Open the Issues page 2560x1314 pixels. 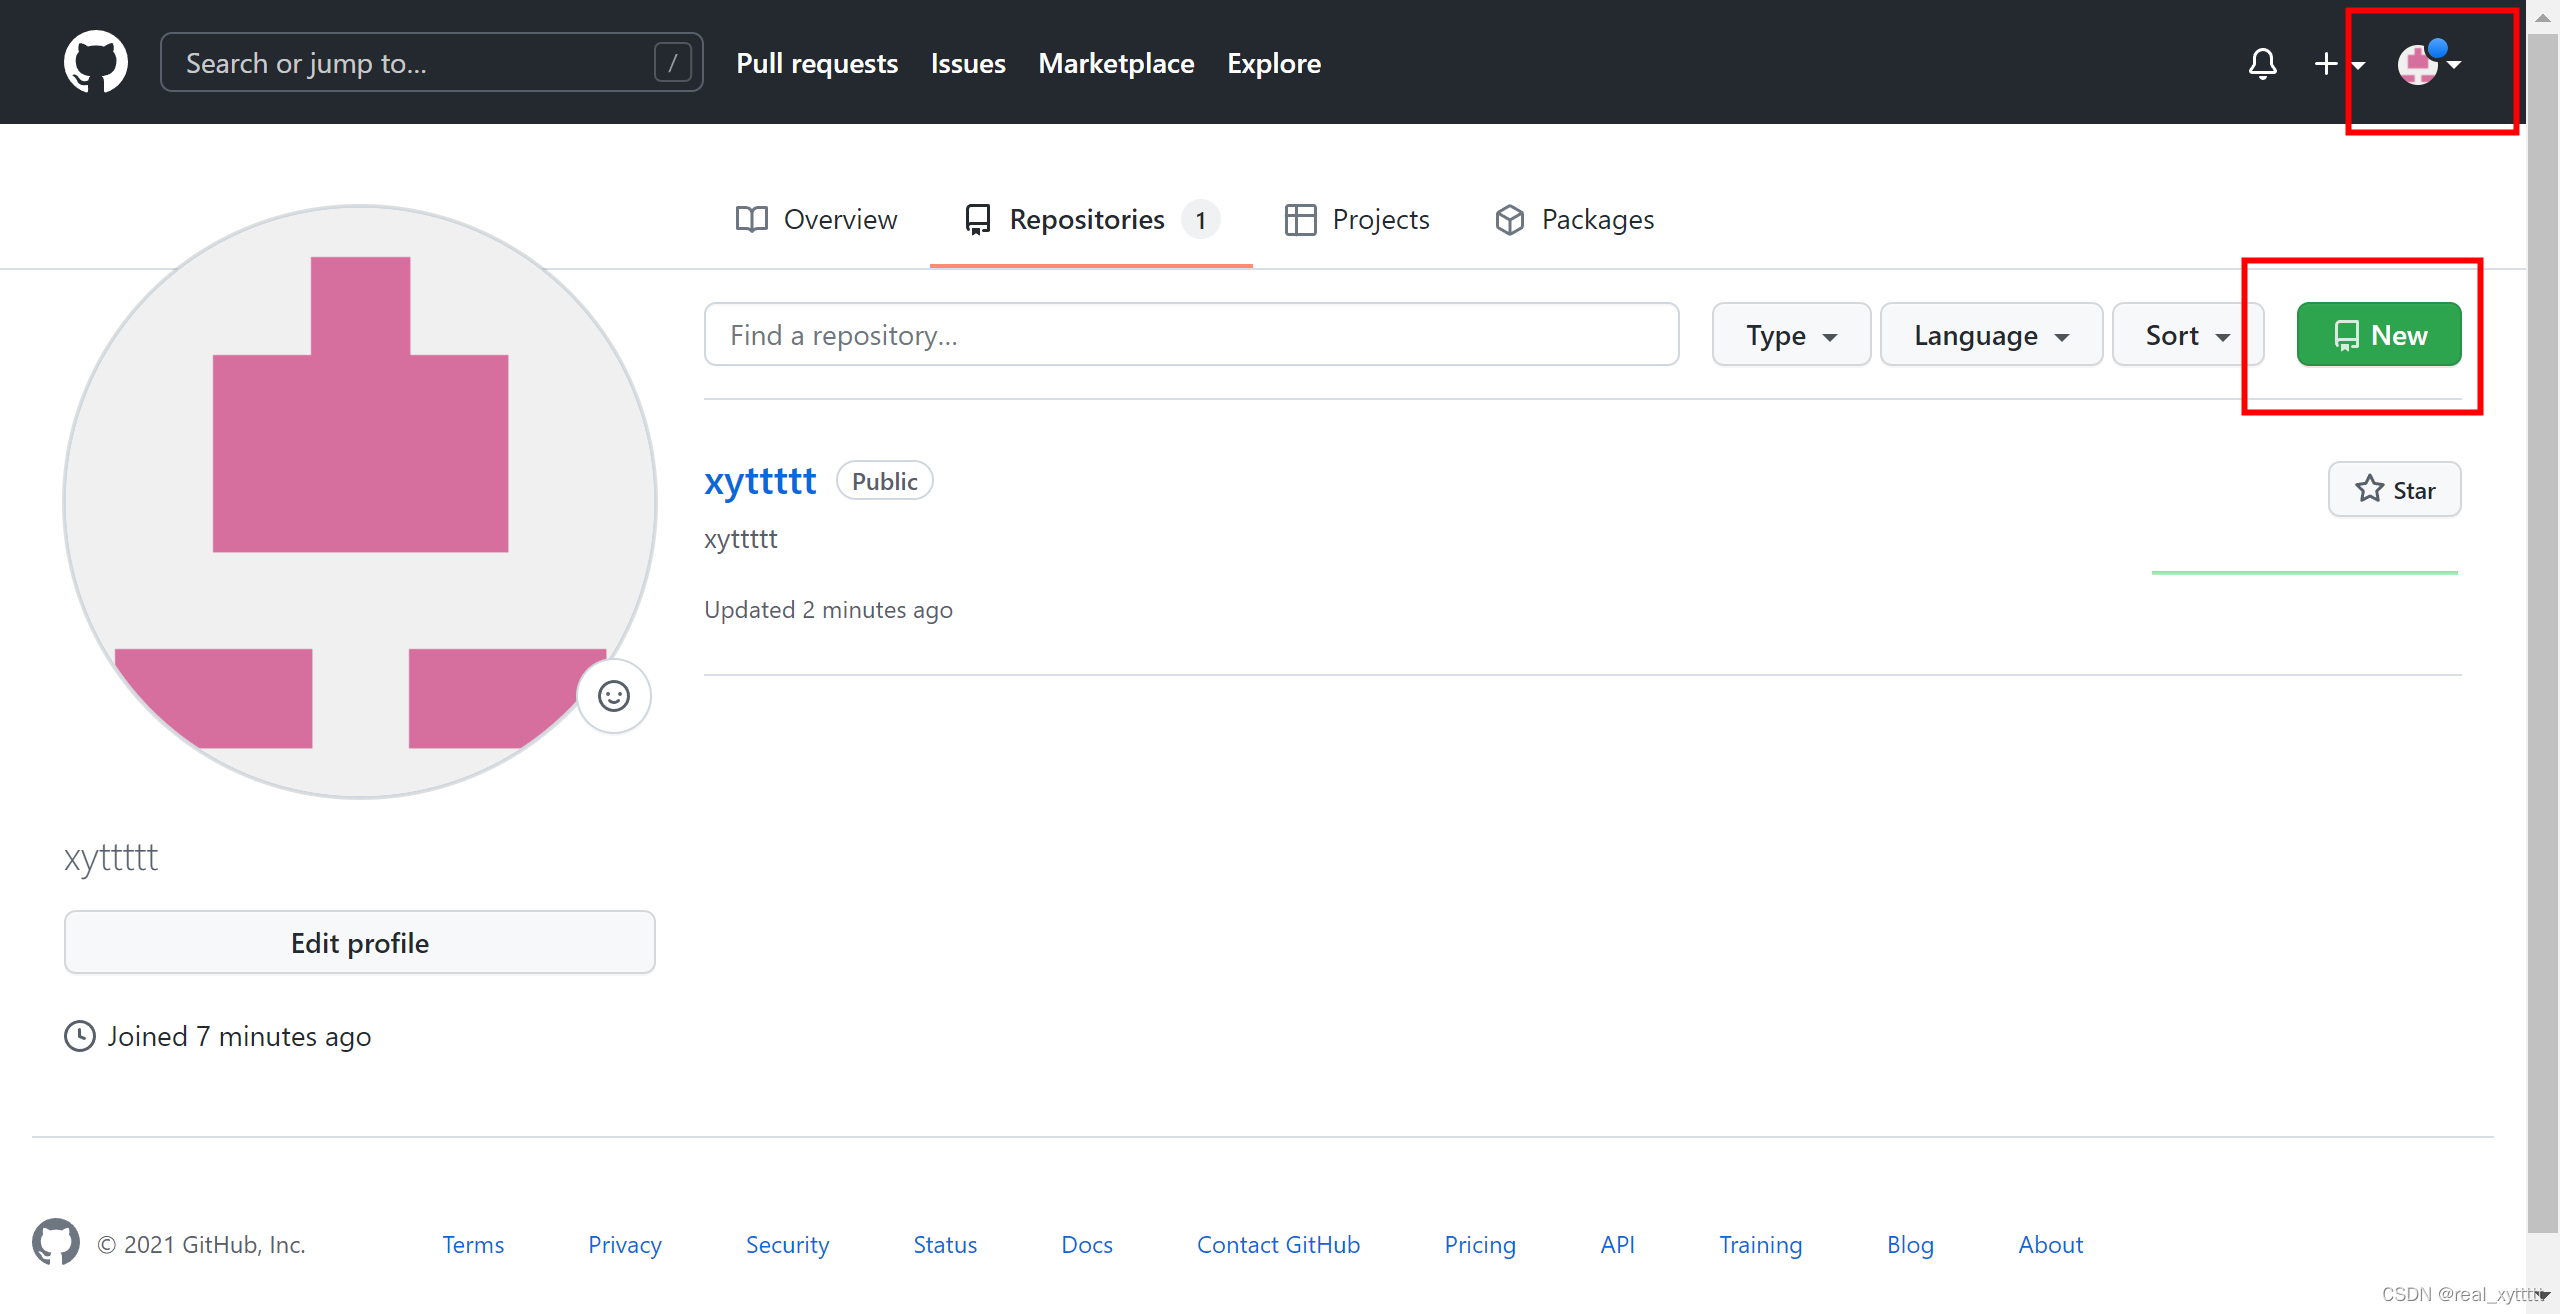coord(968,63)
